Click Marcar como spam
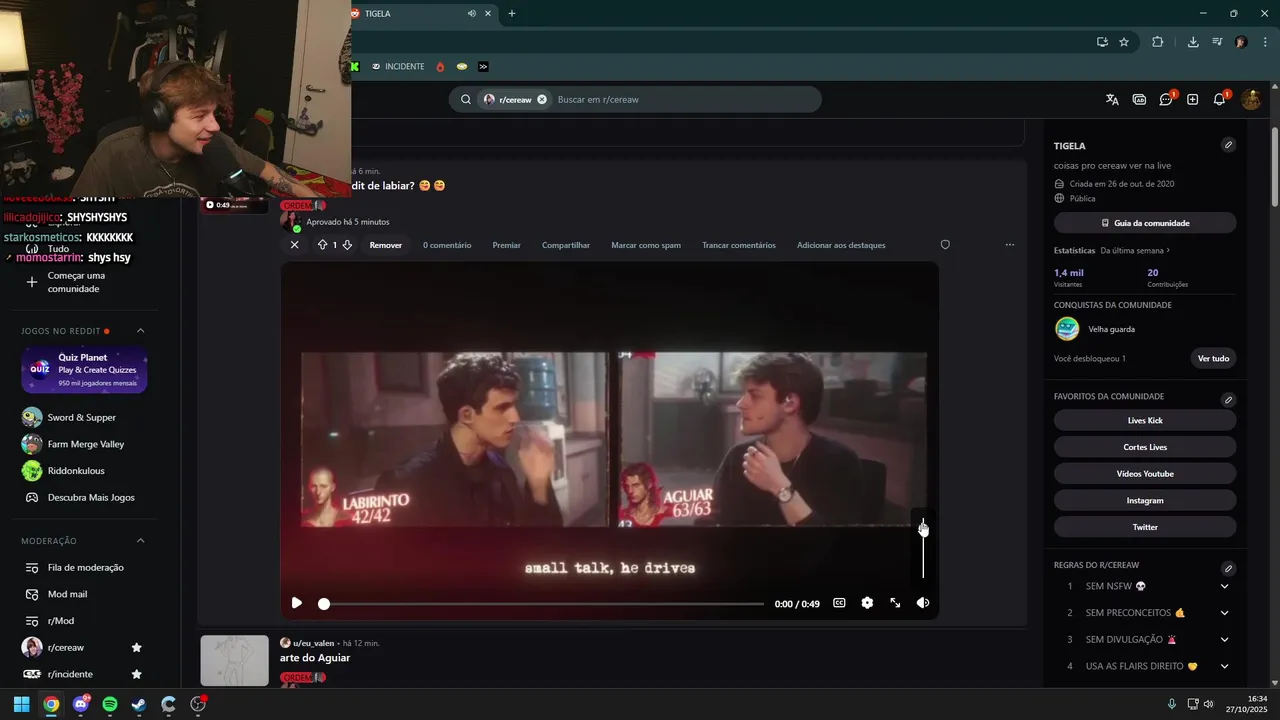Viewport: 1280px width, 720px height. pyautogui.click(x=646, y=245)
